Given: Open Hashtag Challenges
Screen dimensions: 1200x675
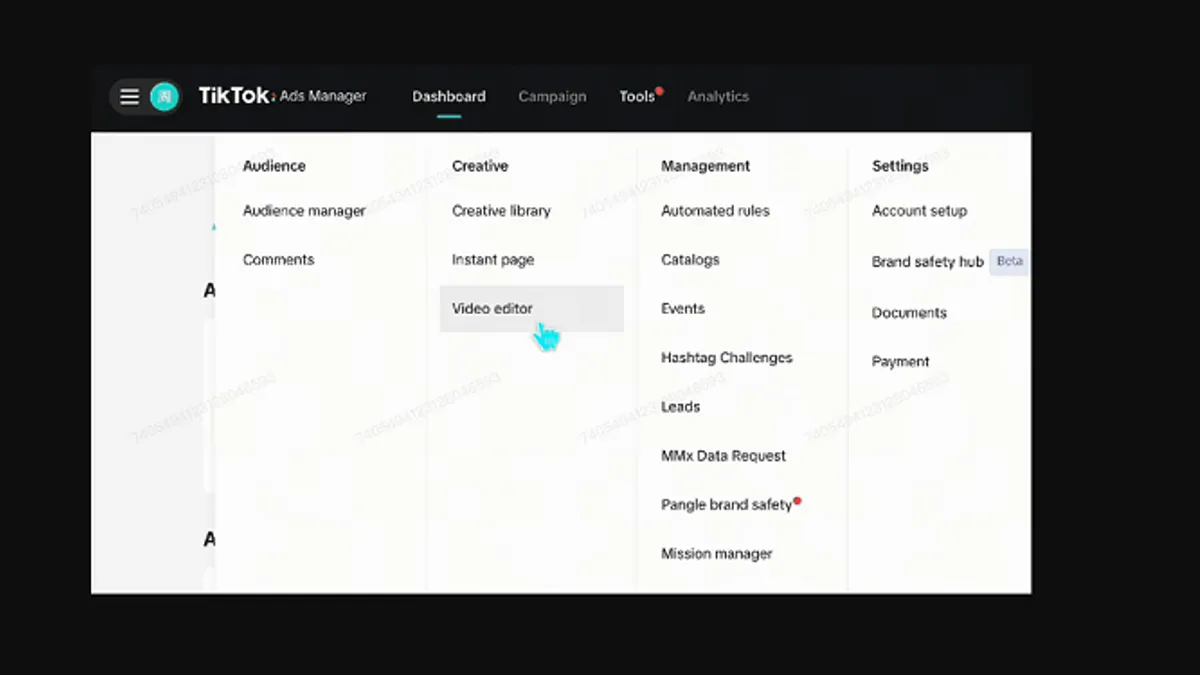Looking at the screenshot, I should [x=727, y=358].
